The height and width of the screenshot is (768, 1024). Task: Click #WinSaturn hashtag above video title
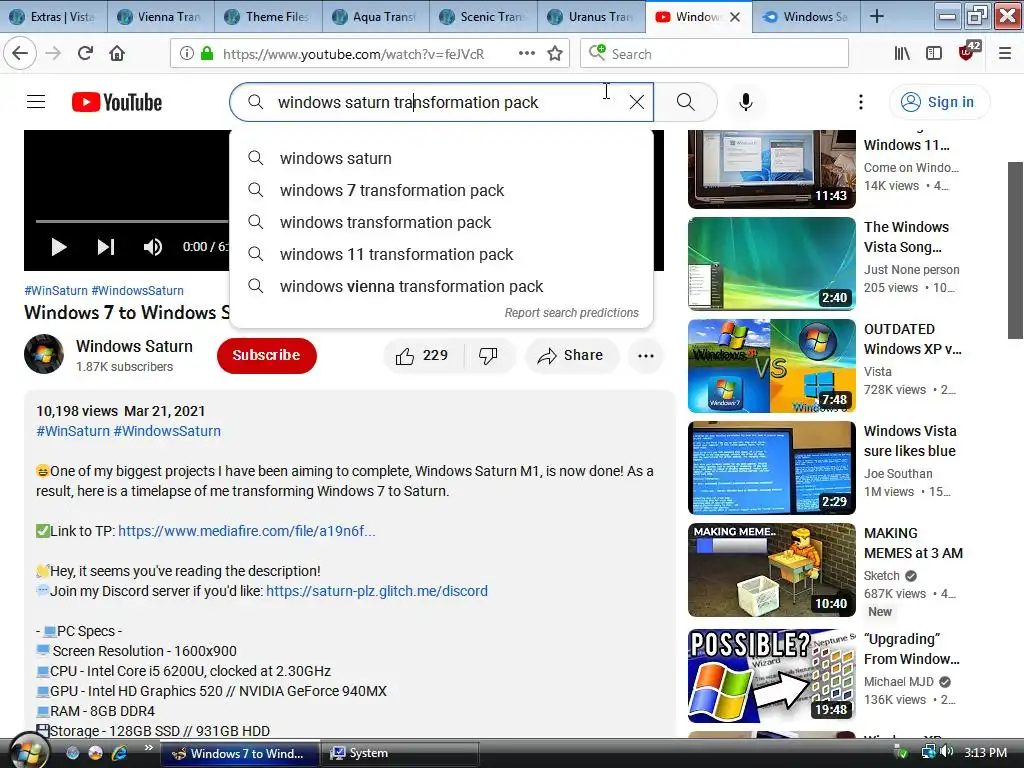coord(56,291)
